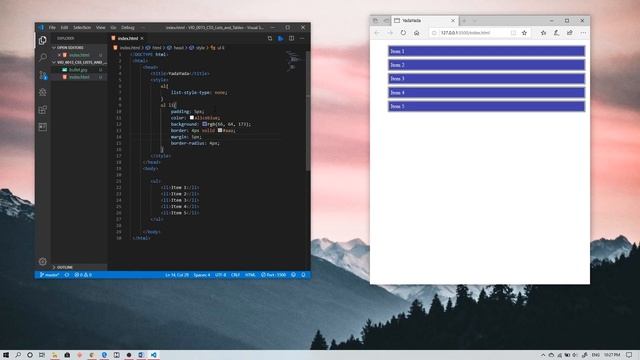Change indentation via Spaces: 4
Viewport: 640px width, 360px height.
202,275
